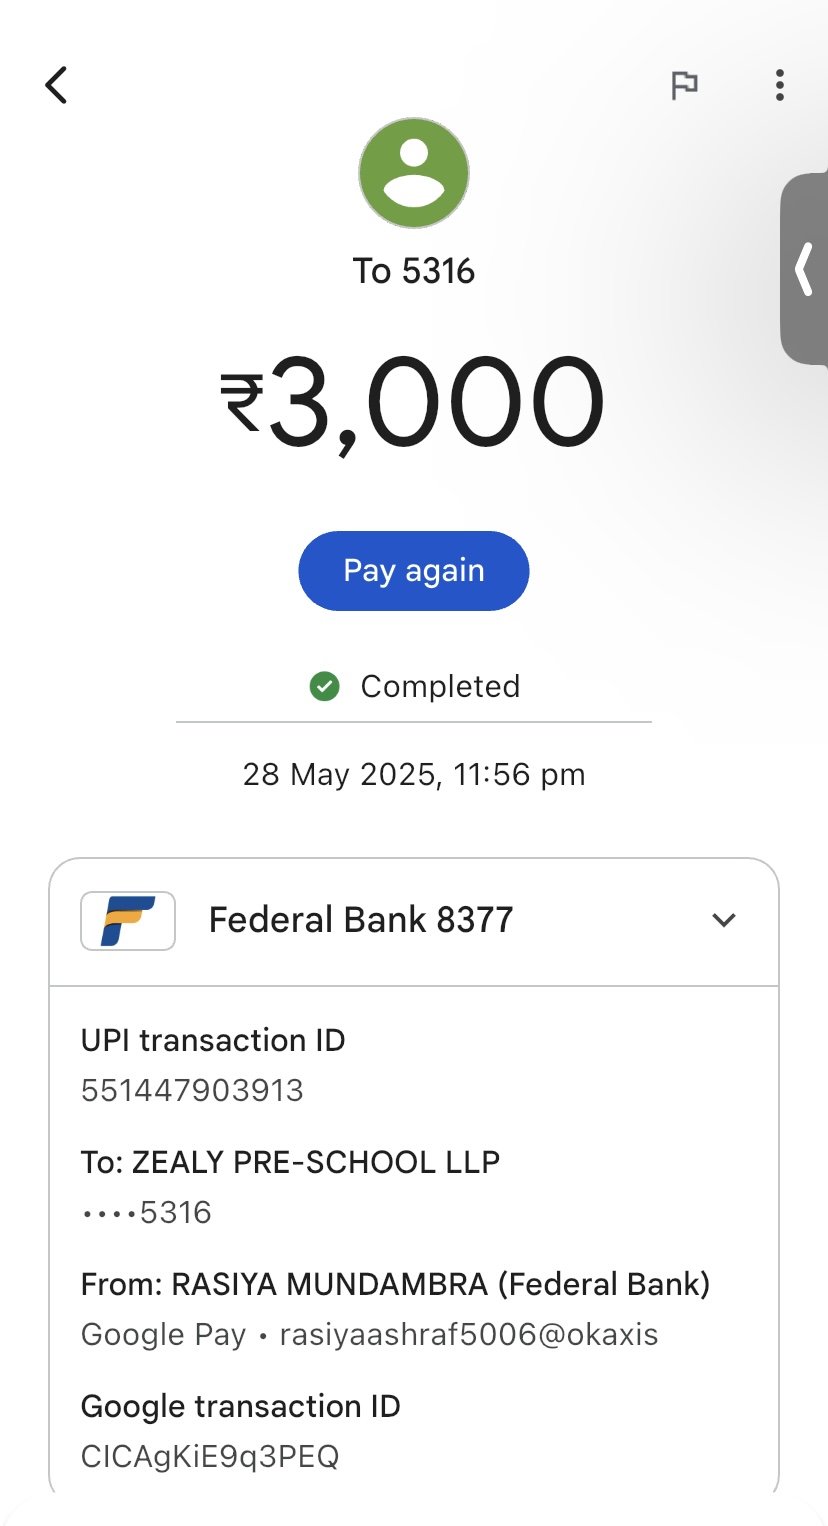Tap the date 28 May 2025, 11:56 pm

coord(414,774)
